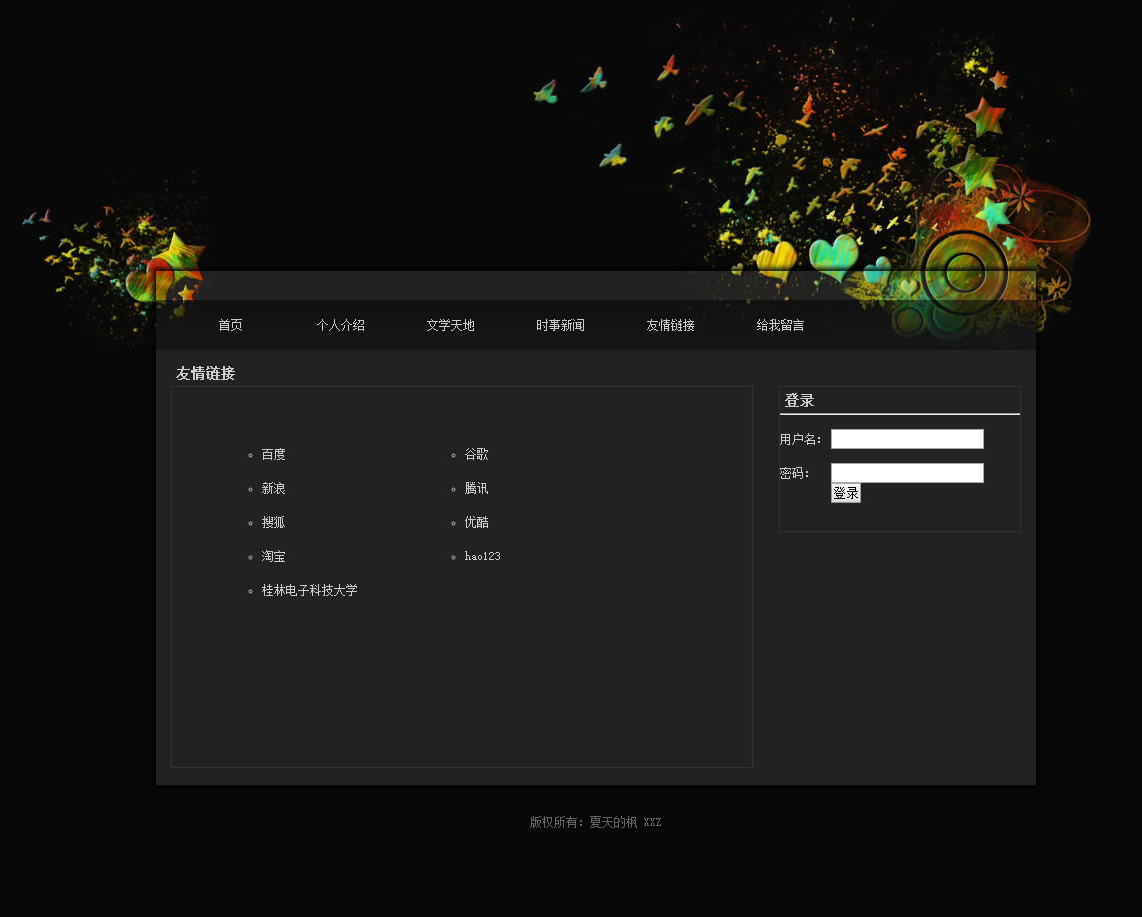Screen dimensions: 1142x917
Task: Visit the hao123 link
Action: point(482,556)
